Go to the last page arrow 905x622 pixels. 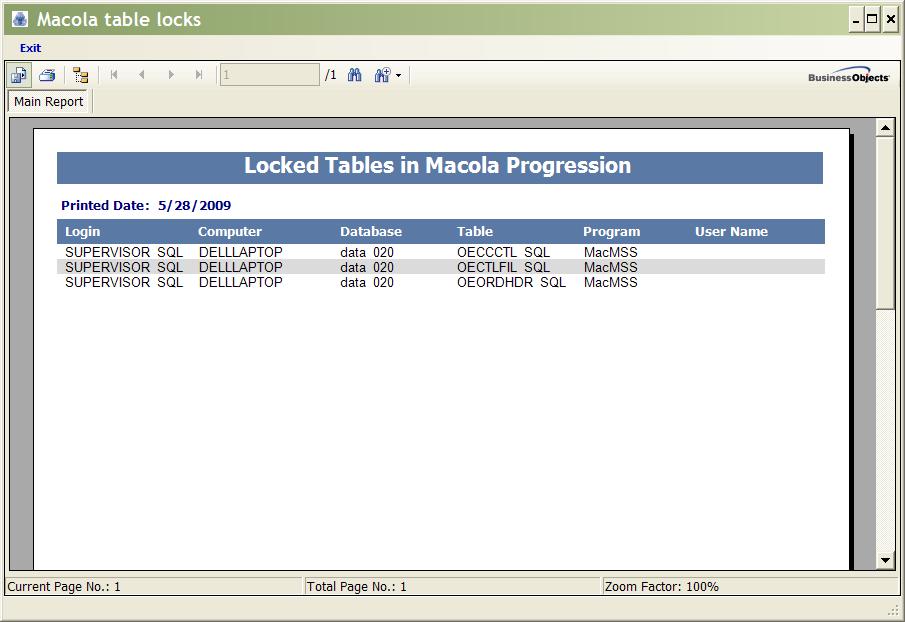199,74
